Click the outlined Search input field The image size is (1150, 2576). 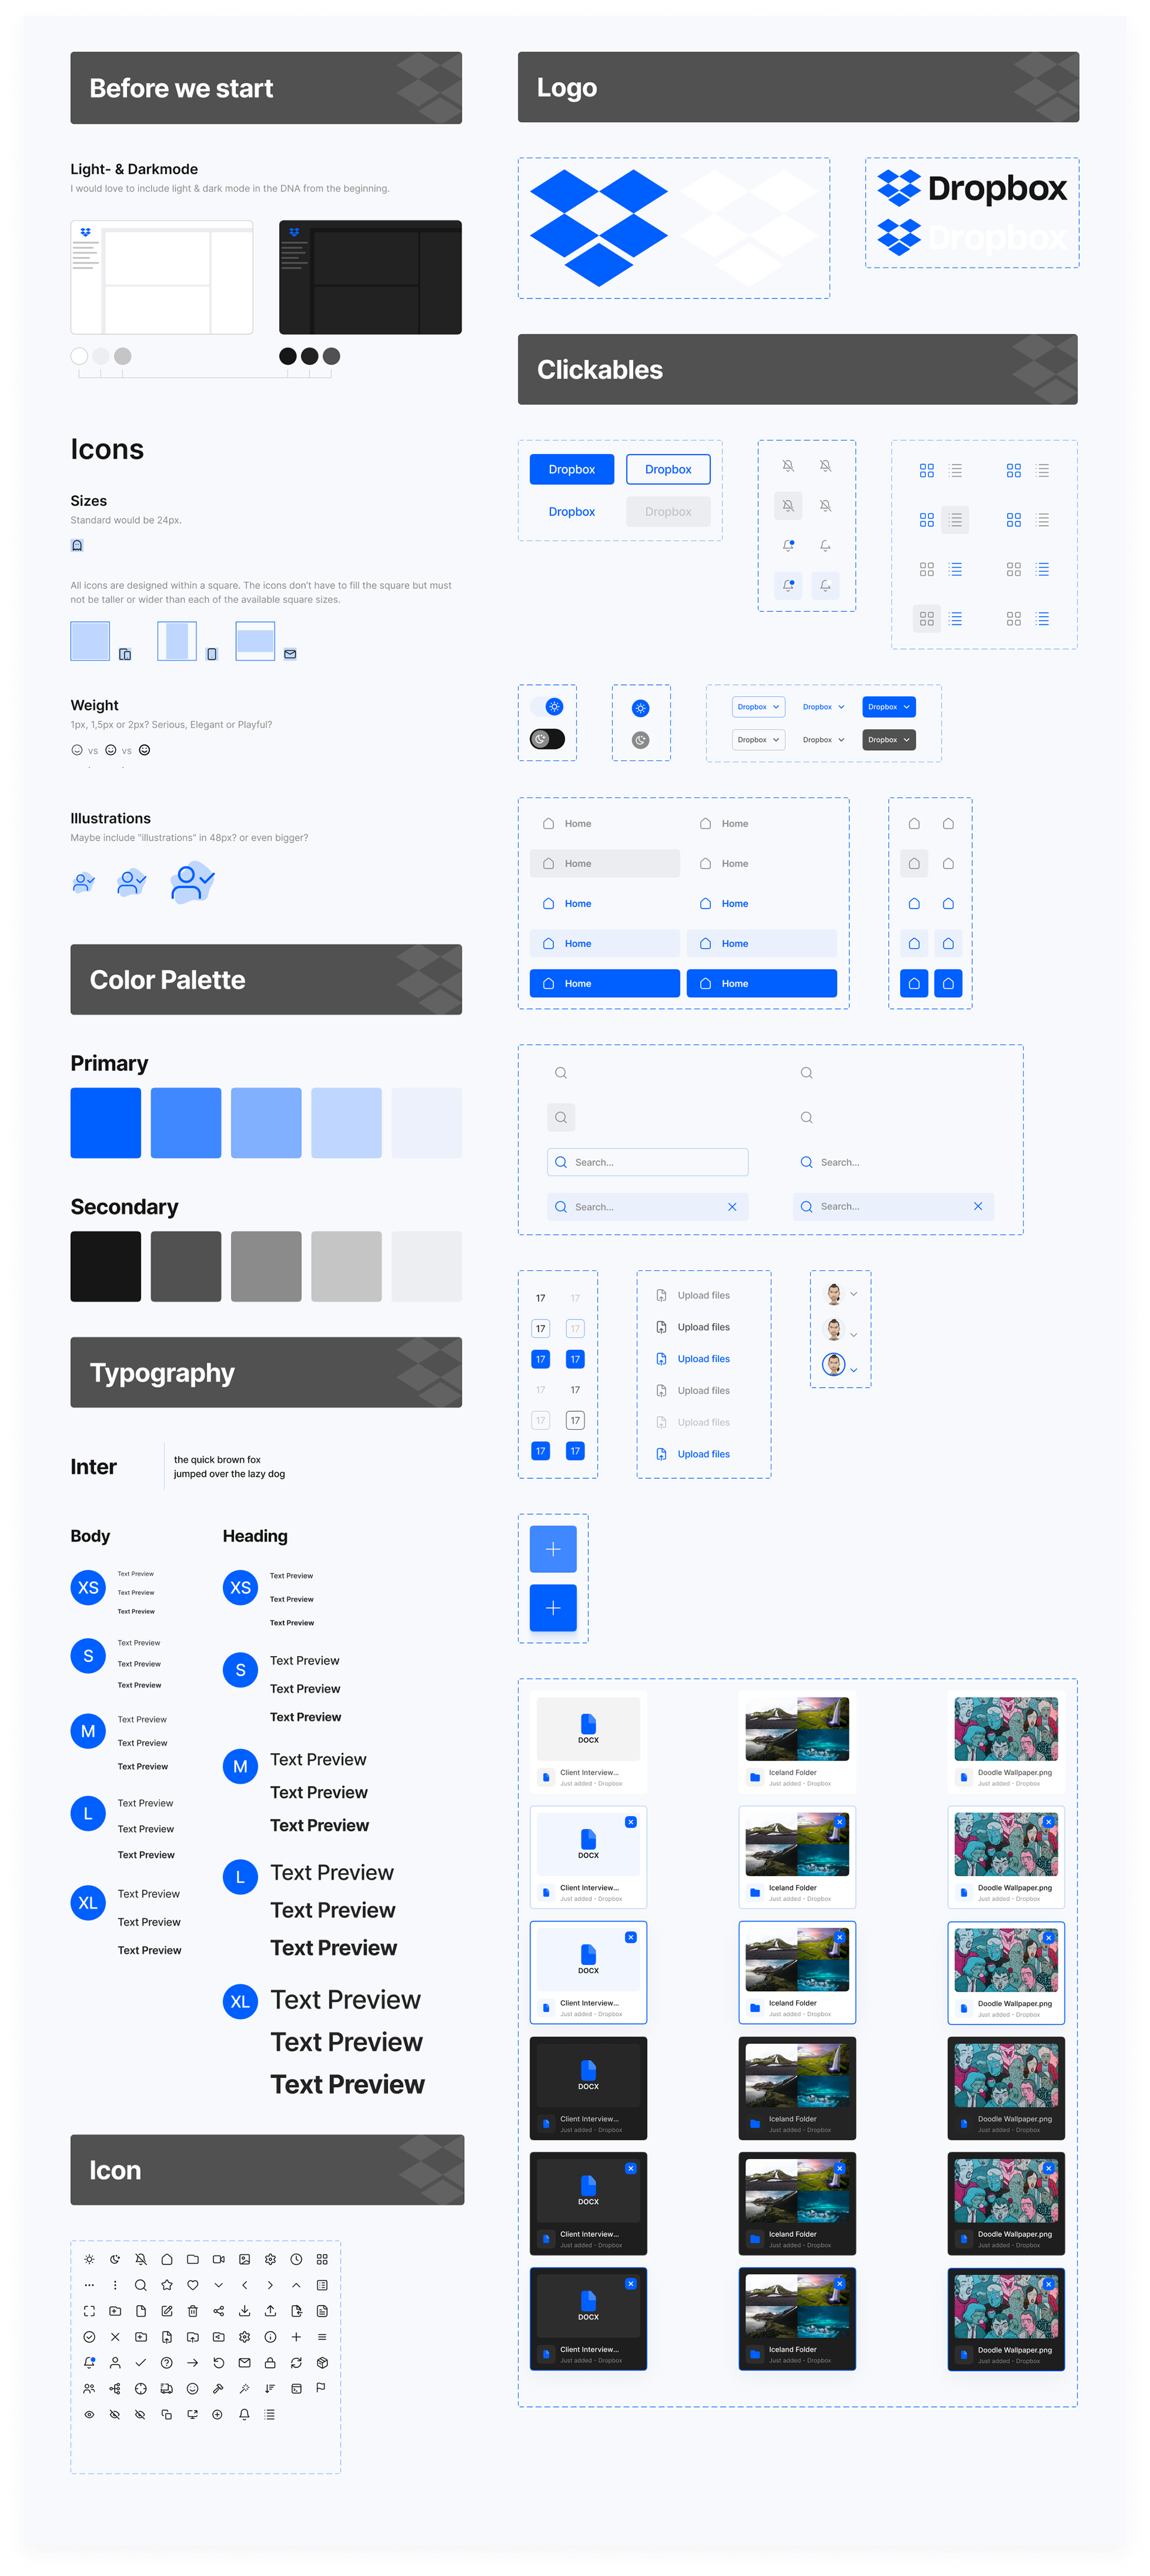coord(648,1162)
